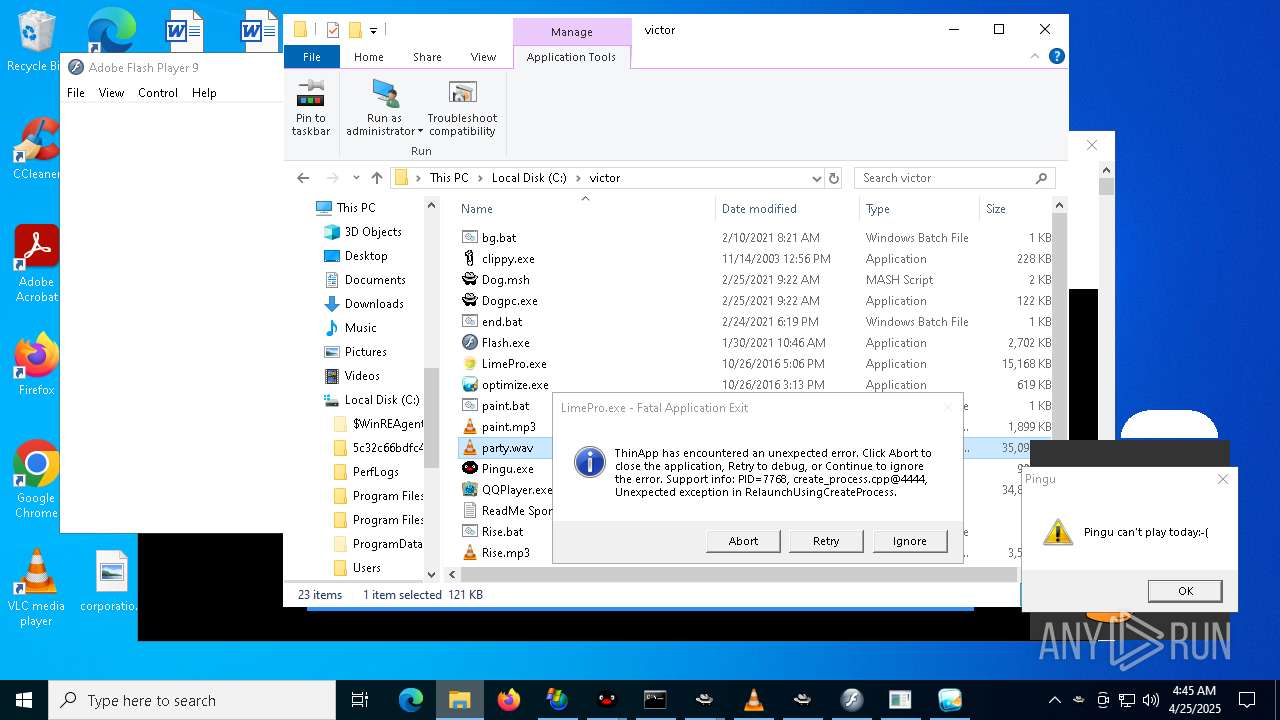Refresh the victor folder view
Screen dimensions: 1280x720
[834, 178]
